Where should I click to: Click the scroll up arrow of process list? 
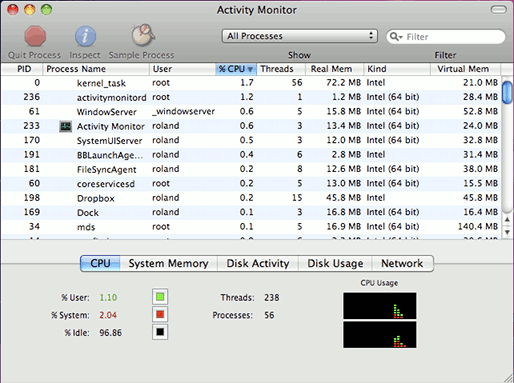[x=507, y=219]
